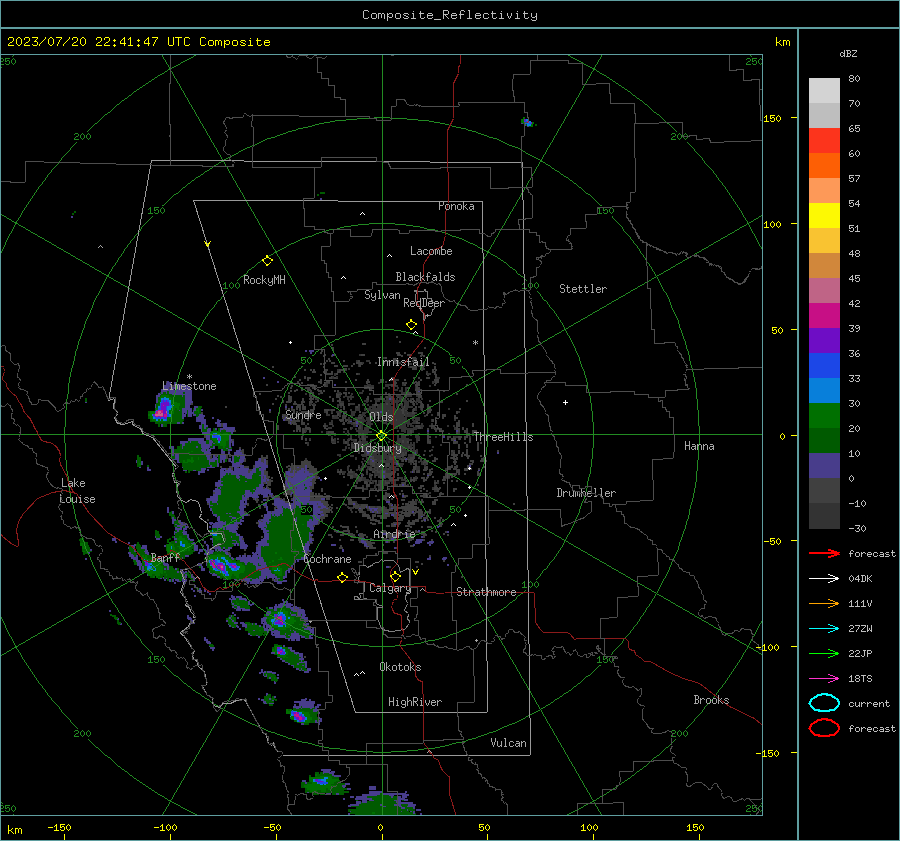Click the Drumheller label
900x841 pixels.
[586, 493]
